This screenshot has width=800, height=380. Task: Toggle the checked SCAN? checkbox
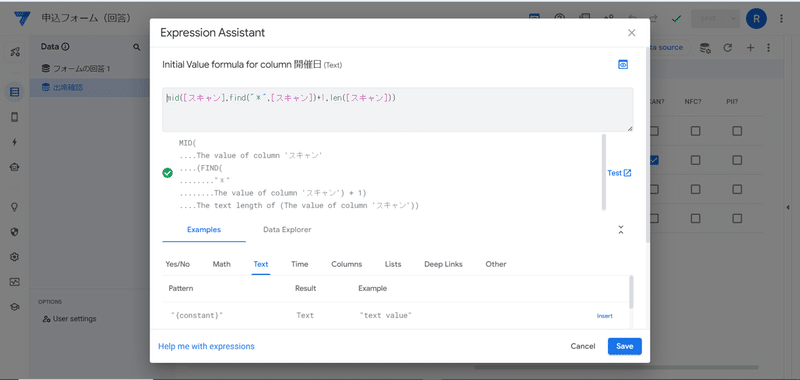(x=654, y=160)
